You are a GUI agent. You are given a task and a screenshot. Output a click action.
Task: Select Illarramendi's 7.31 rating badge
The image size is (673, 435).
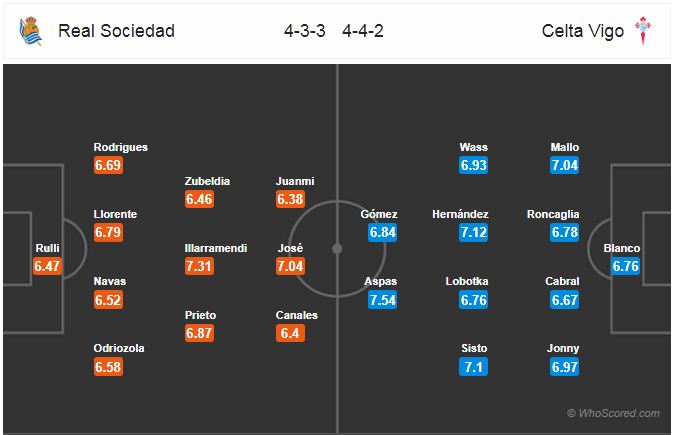pyautogui.click(x=199, y=266)
